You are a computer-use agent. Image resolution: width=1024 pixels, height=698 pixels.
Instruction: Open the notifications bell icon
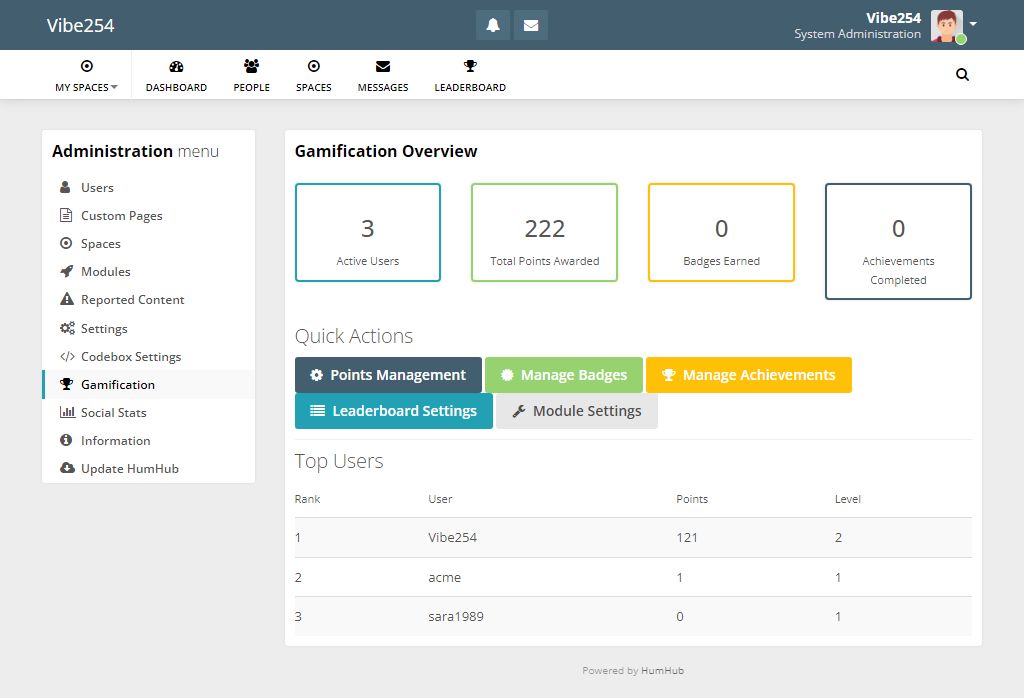pos(493,25)
